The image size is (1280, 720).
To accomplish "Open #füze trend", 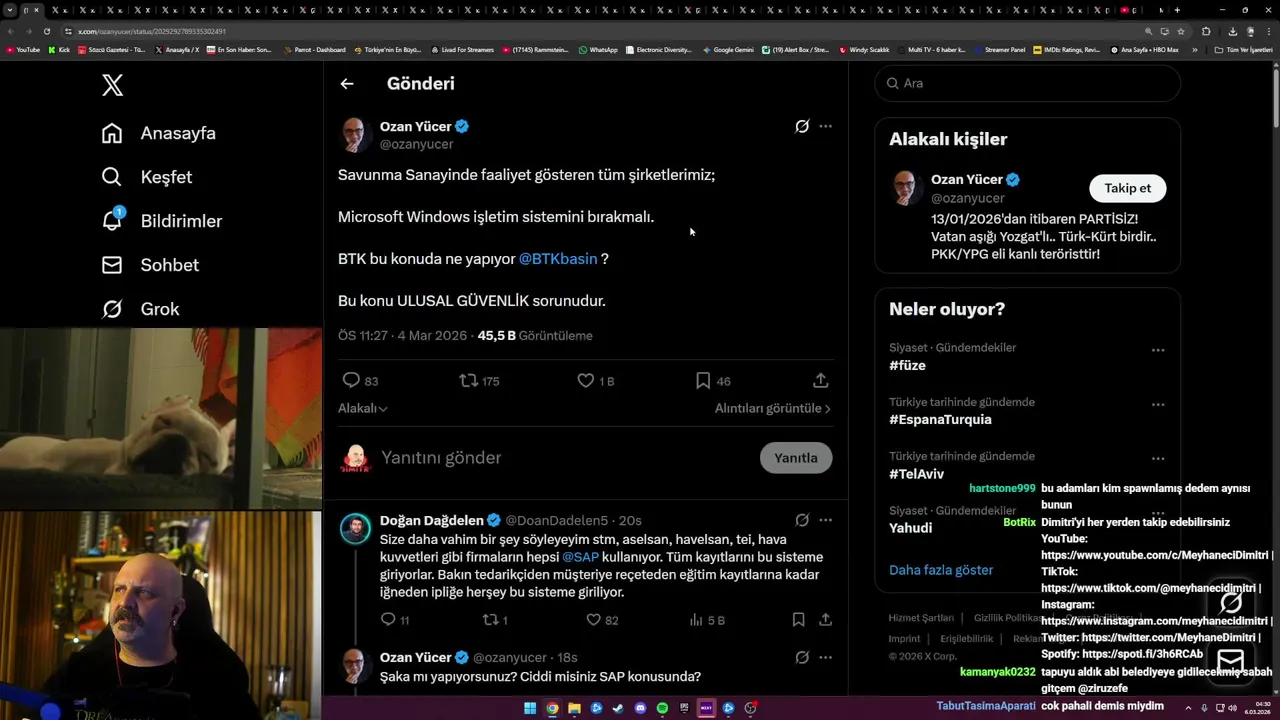I will (907, 366).
